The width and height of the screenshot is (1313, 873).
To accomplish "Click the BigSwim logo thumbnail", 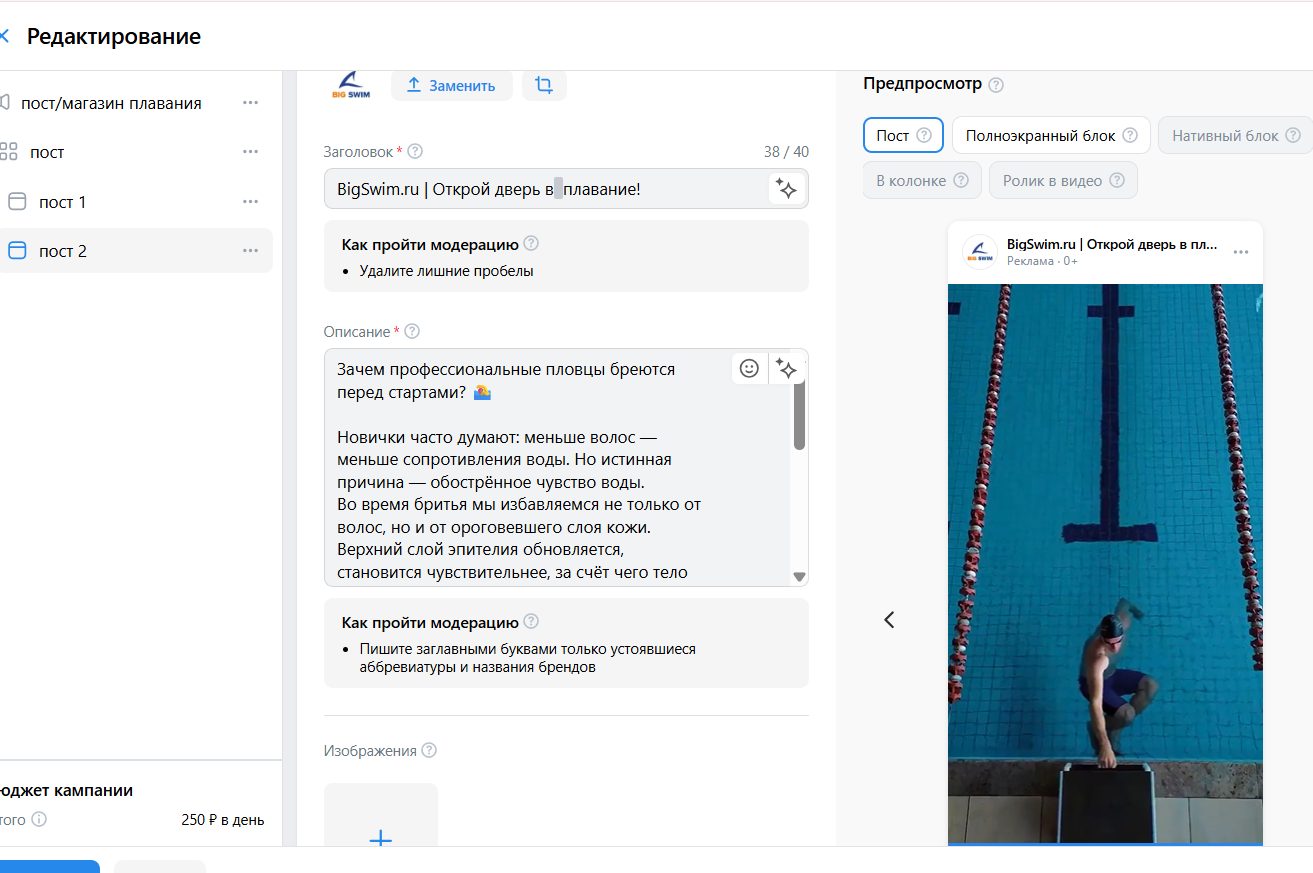I will click(x=351, y=85).
